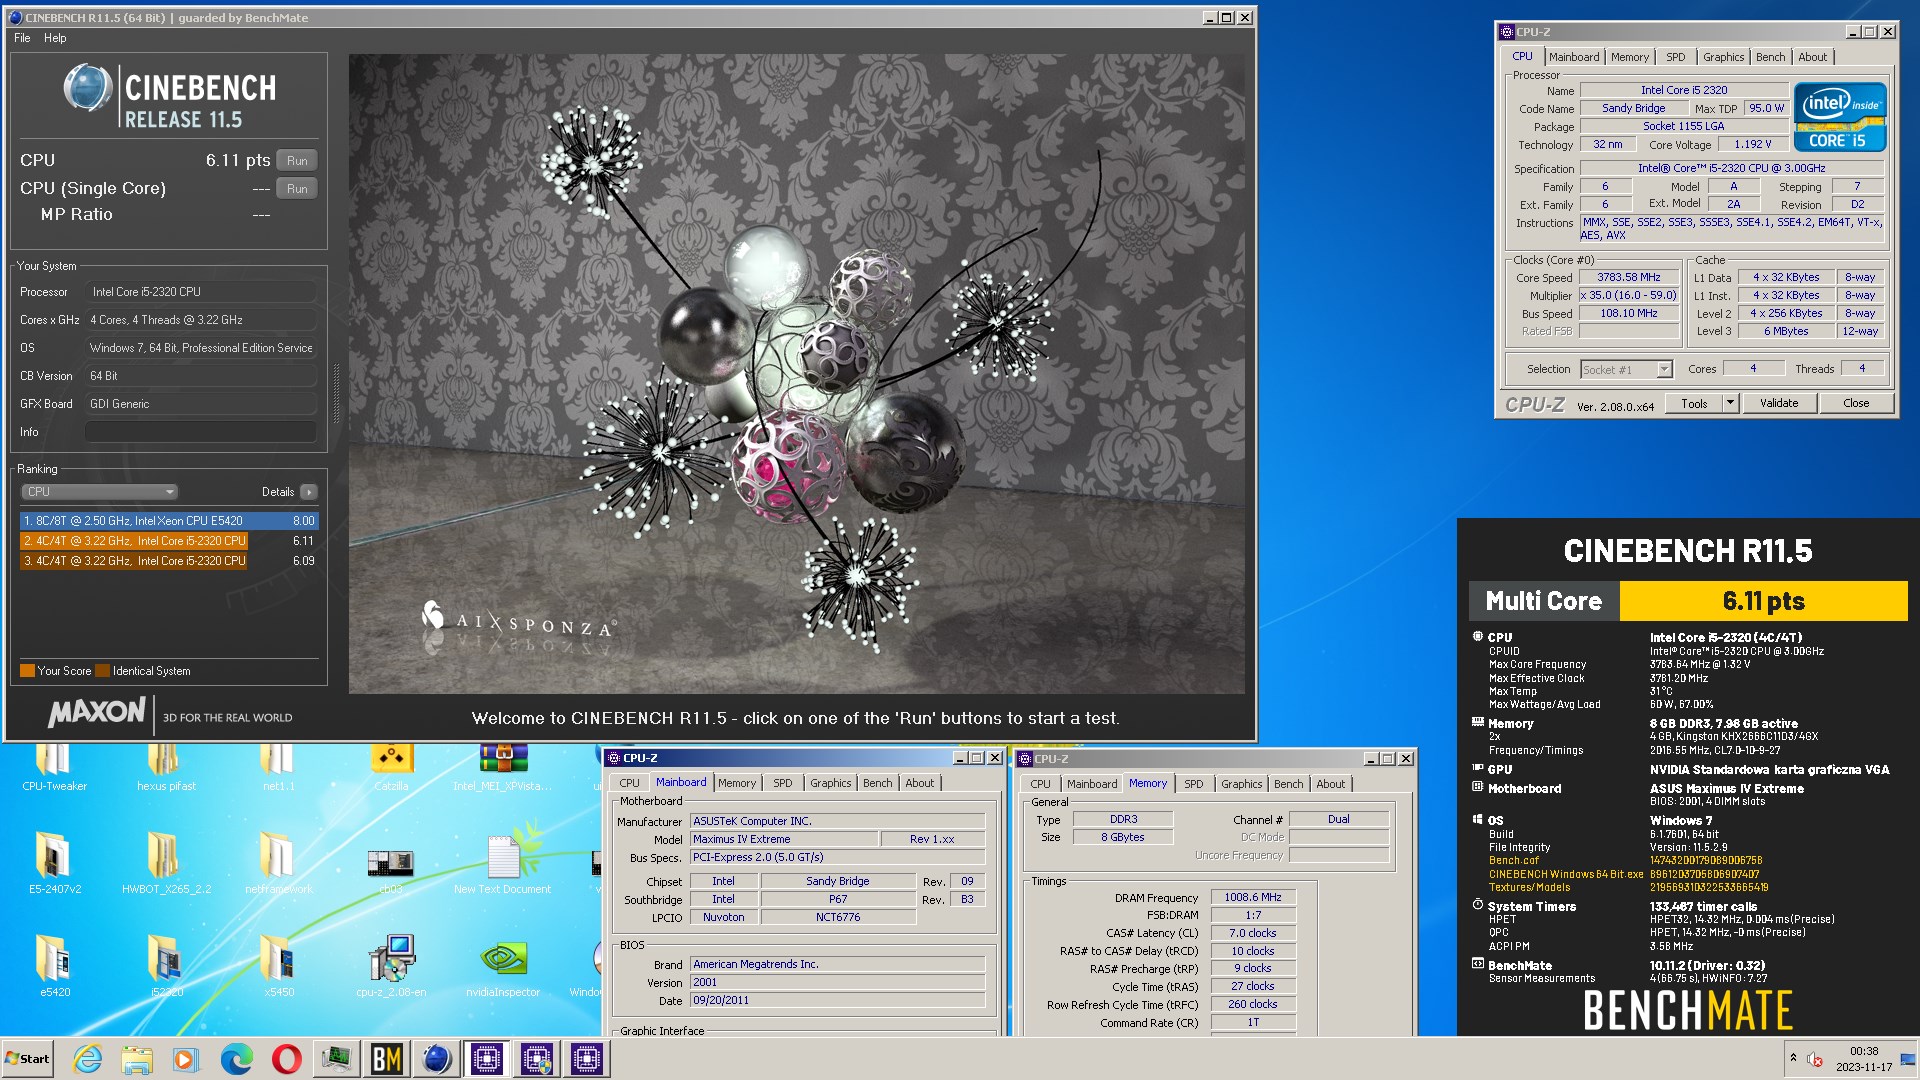The width and height of the screenshot is (1920, 1080).
Task: Switch to SPD tab in top-right CPU-Z
Action: pyautogui.click(x=1675, y=57)
